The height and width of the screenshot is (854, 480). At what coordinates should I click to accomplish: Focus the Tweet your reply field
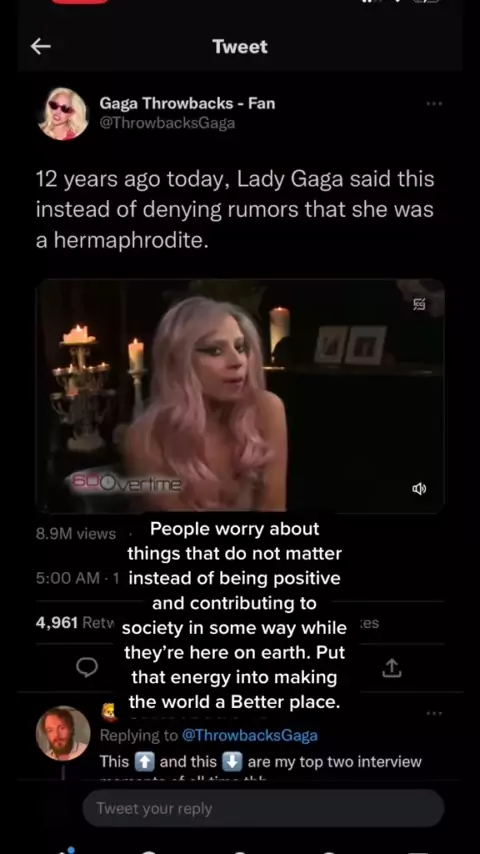[x=263, y=808]
